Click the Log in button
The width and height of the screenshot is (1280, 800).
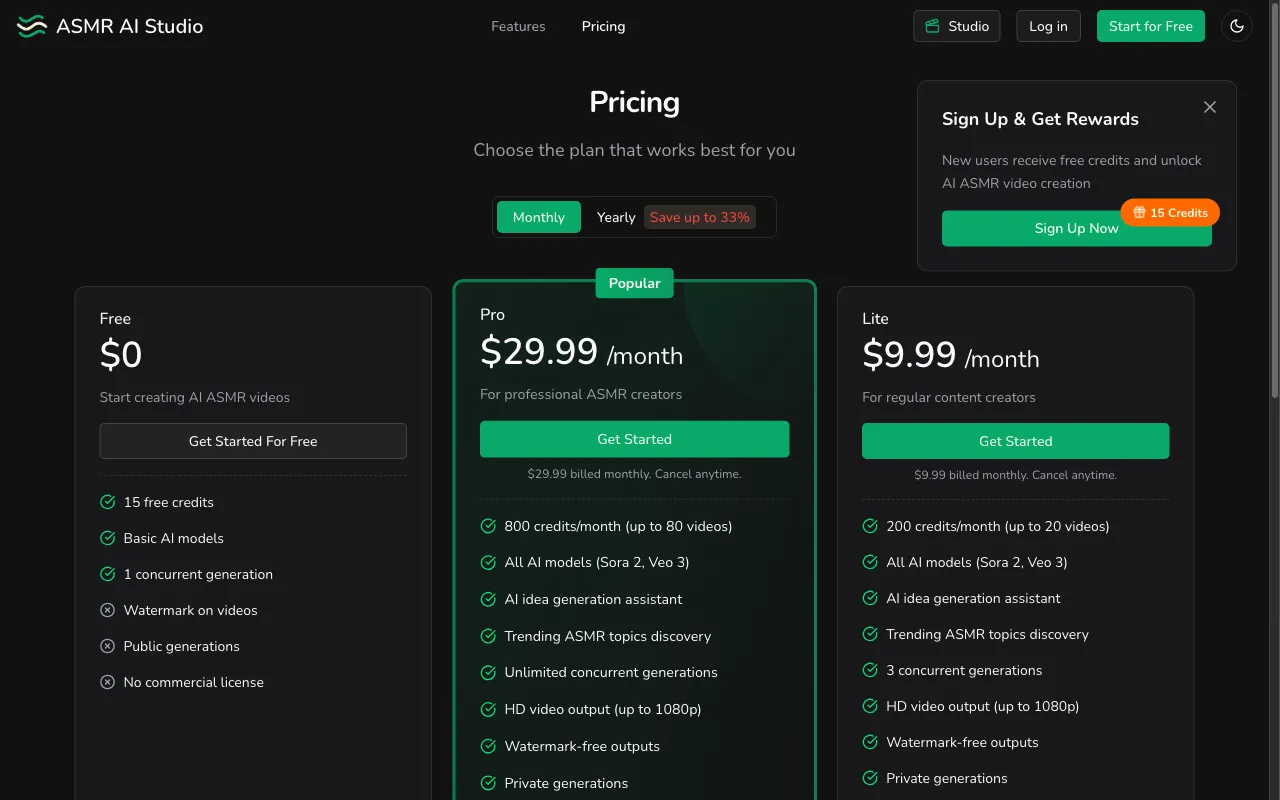tap(1048, 26)
